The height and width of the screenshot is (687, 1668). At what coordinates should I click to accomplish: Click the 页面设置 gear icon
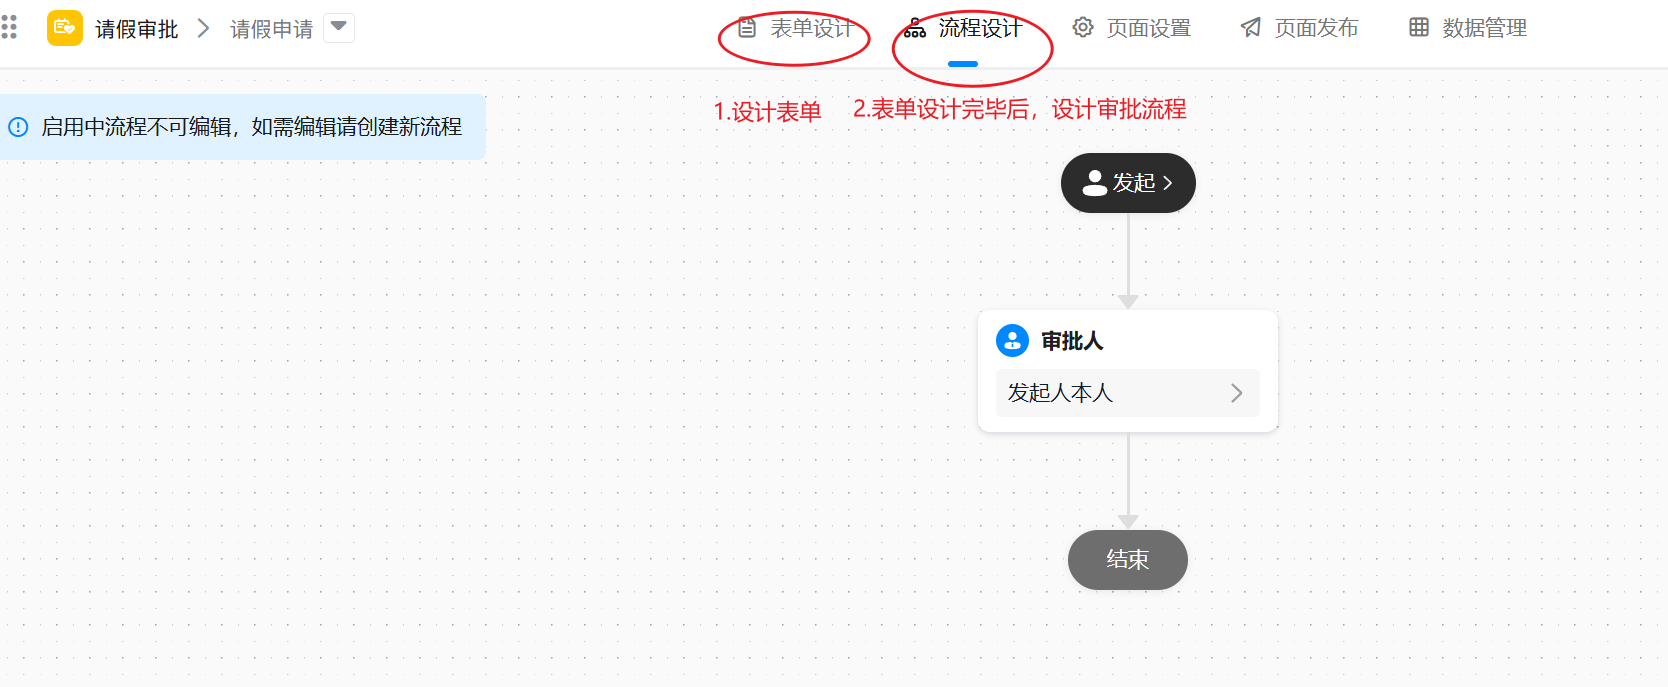tap(1083, 28)
